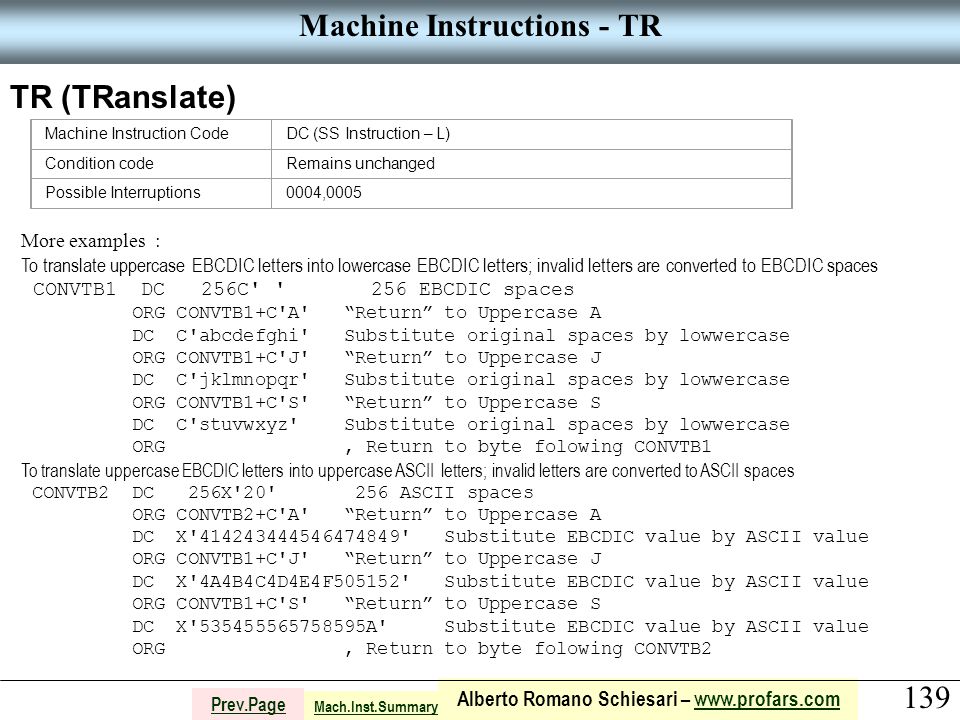Select the DC C'jklmnopqr' line
This screenshot has height=720, width=960.
point(461,380)
